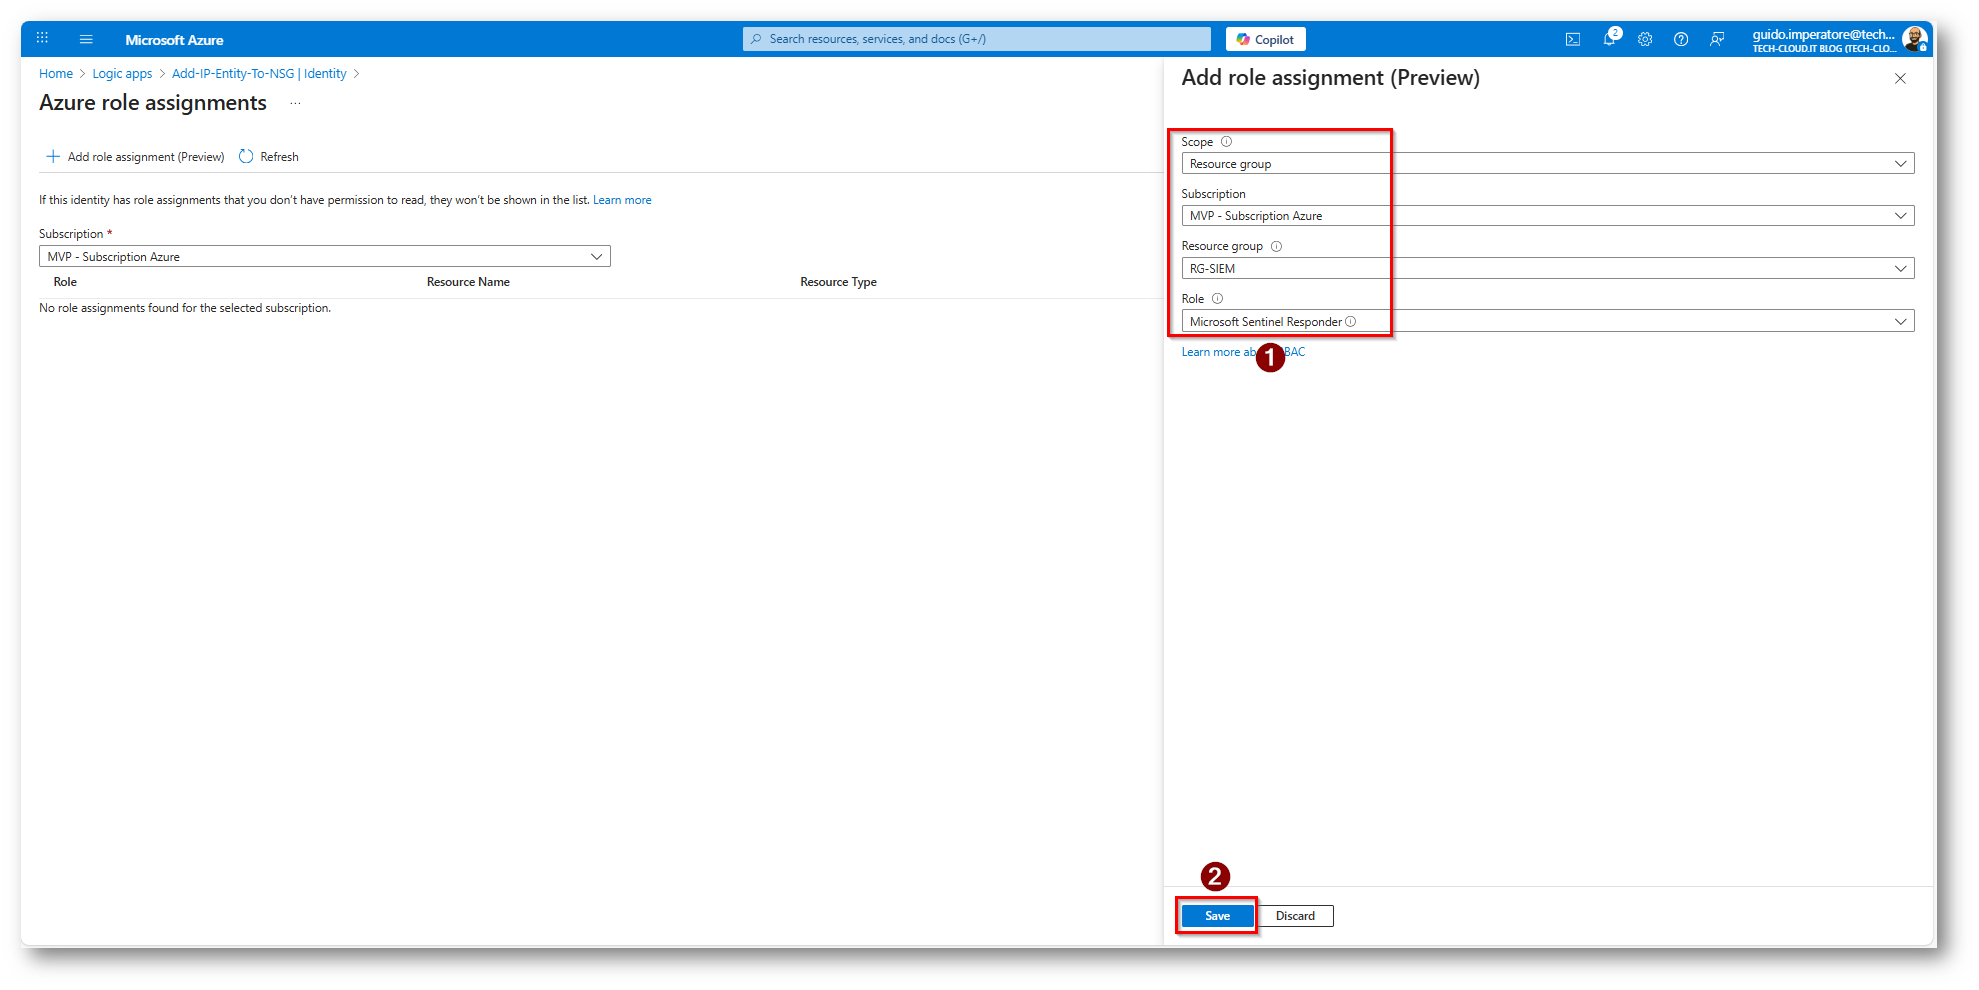Open the Help question mark icon

[x=1681, y=39]
